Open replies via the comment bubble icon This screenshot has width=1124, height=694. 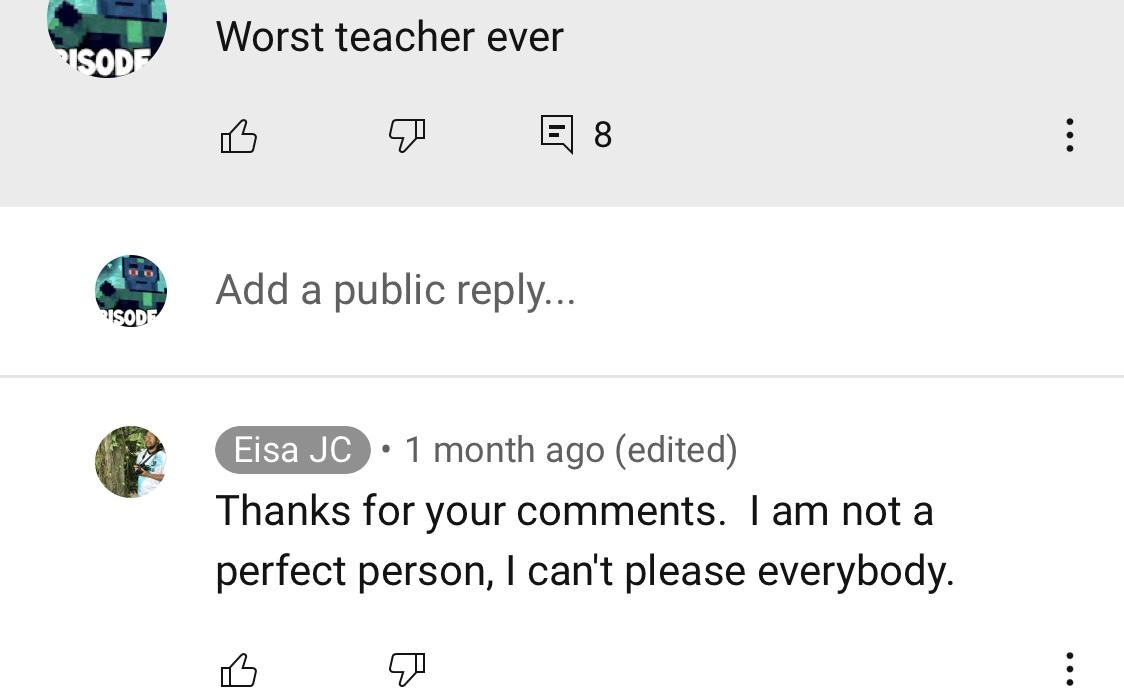[x=557, y=134]
